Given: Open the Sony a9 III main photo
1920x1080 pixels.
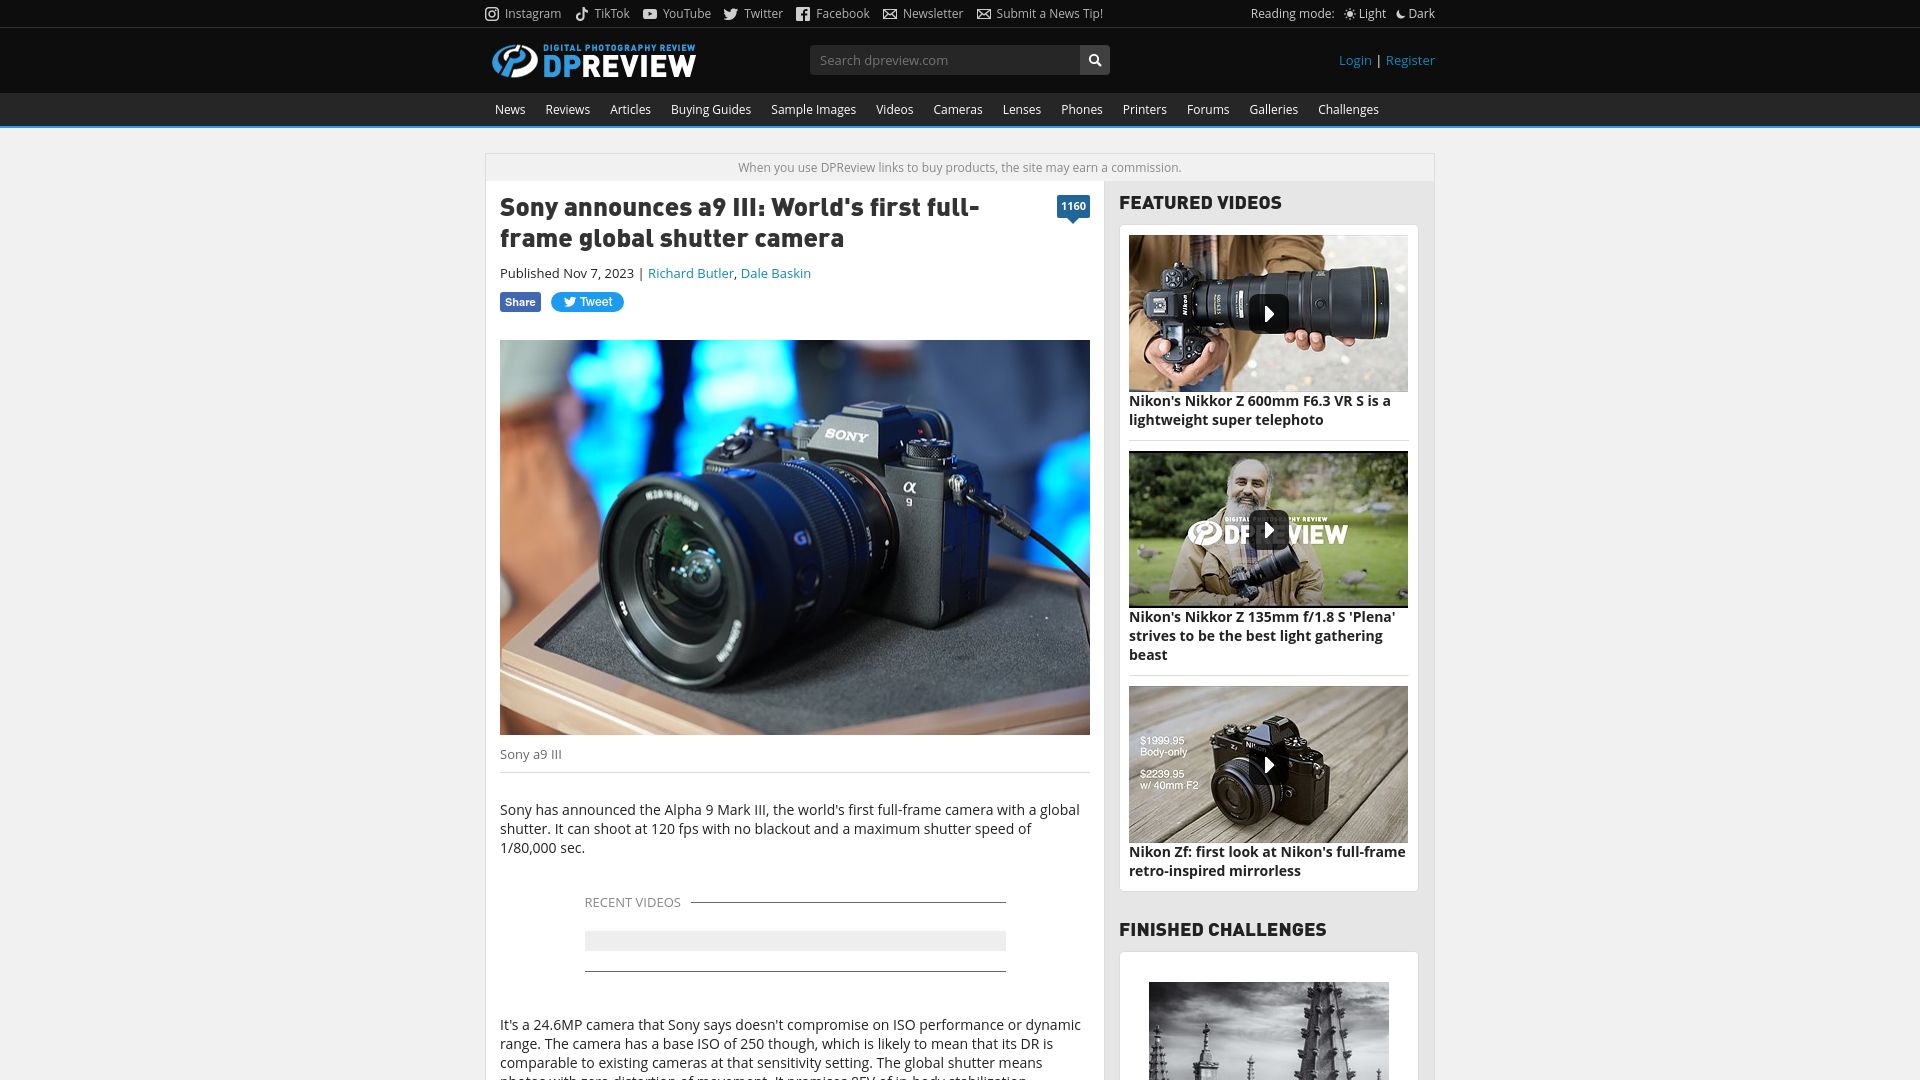Looking at the screenshot, I should click(x=795, y=537).
